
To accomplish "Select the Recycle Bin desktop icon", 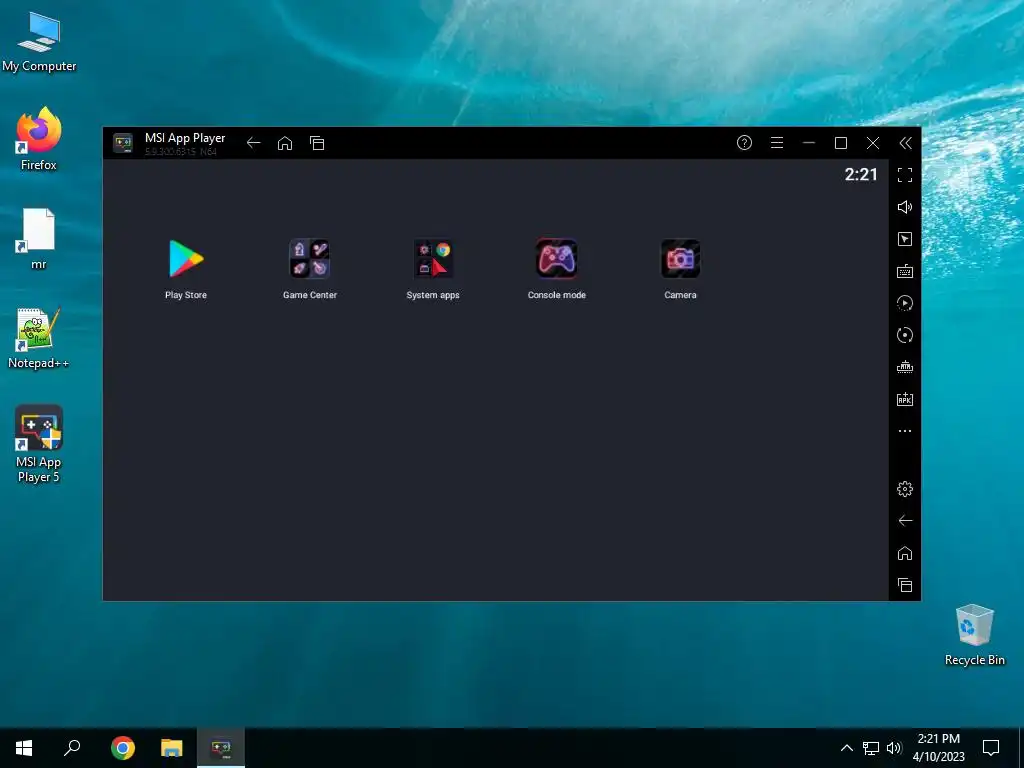I will [x=974, y=635].
